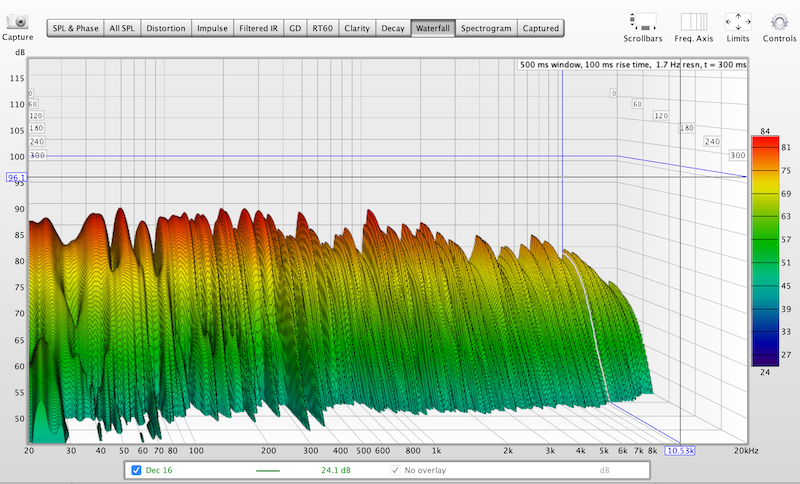Switch to the GD tab

click(x=295, y=28)
